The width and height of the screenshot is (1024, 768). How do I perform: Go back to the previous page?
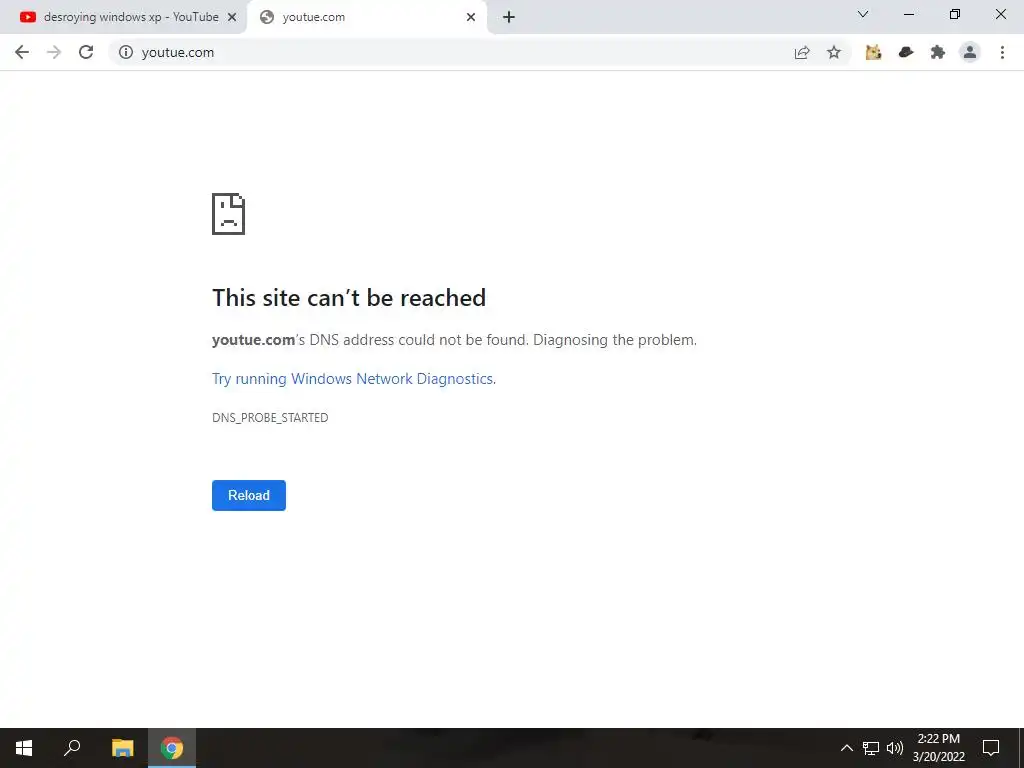click(x=22, y=52)
